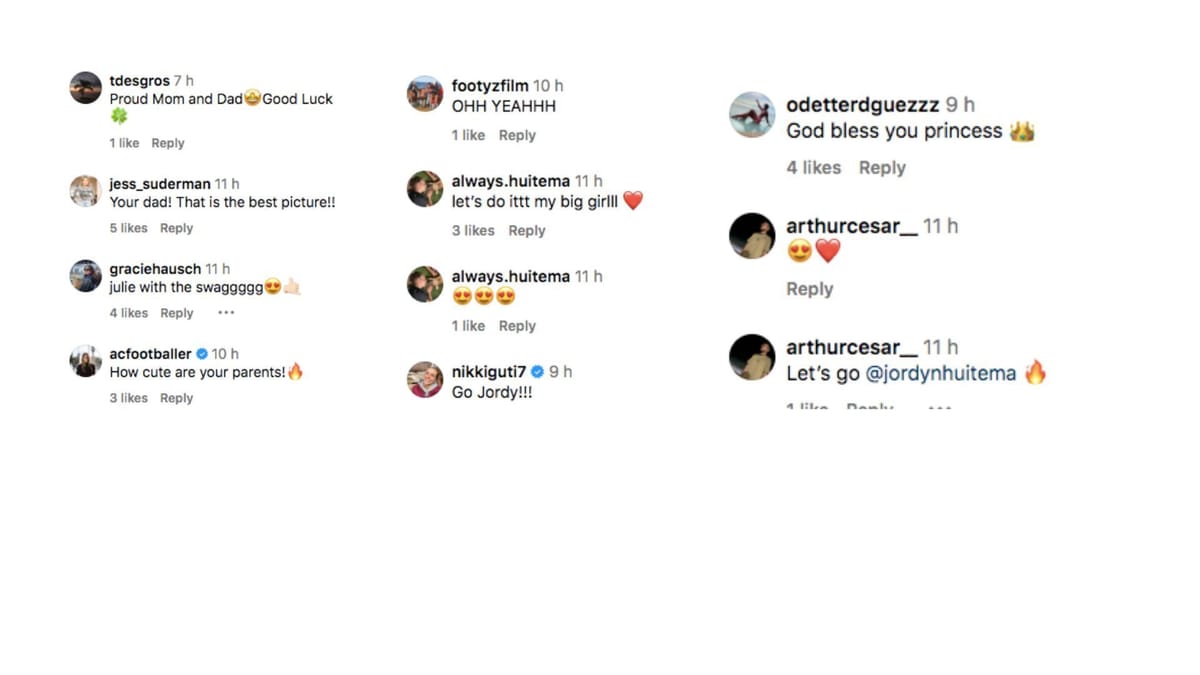Reply to tdesgros comment
The image size is (1200, 675).
[x=168, y=143]
